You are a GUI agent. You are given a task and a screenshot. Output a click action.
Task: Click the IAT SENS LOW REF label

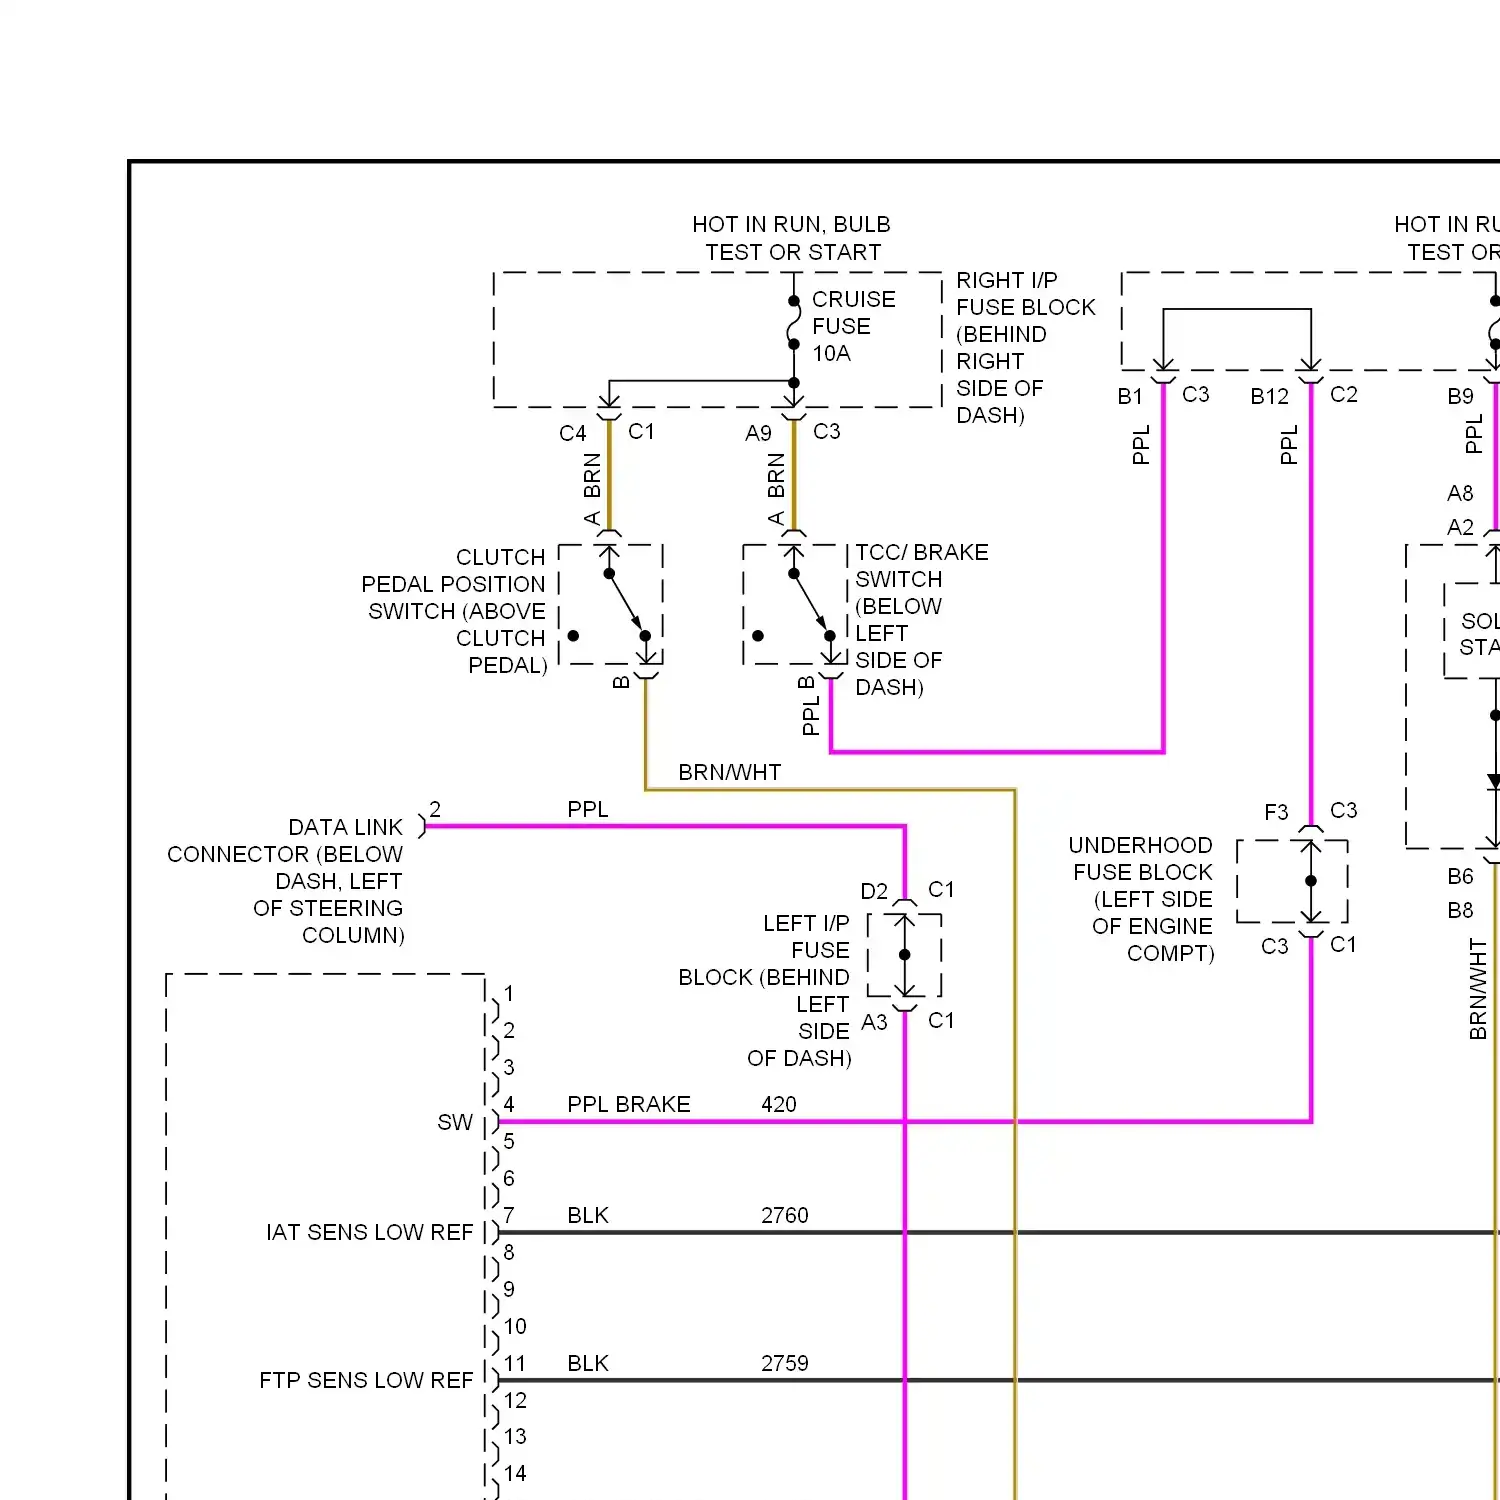point(369,1232)
